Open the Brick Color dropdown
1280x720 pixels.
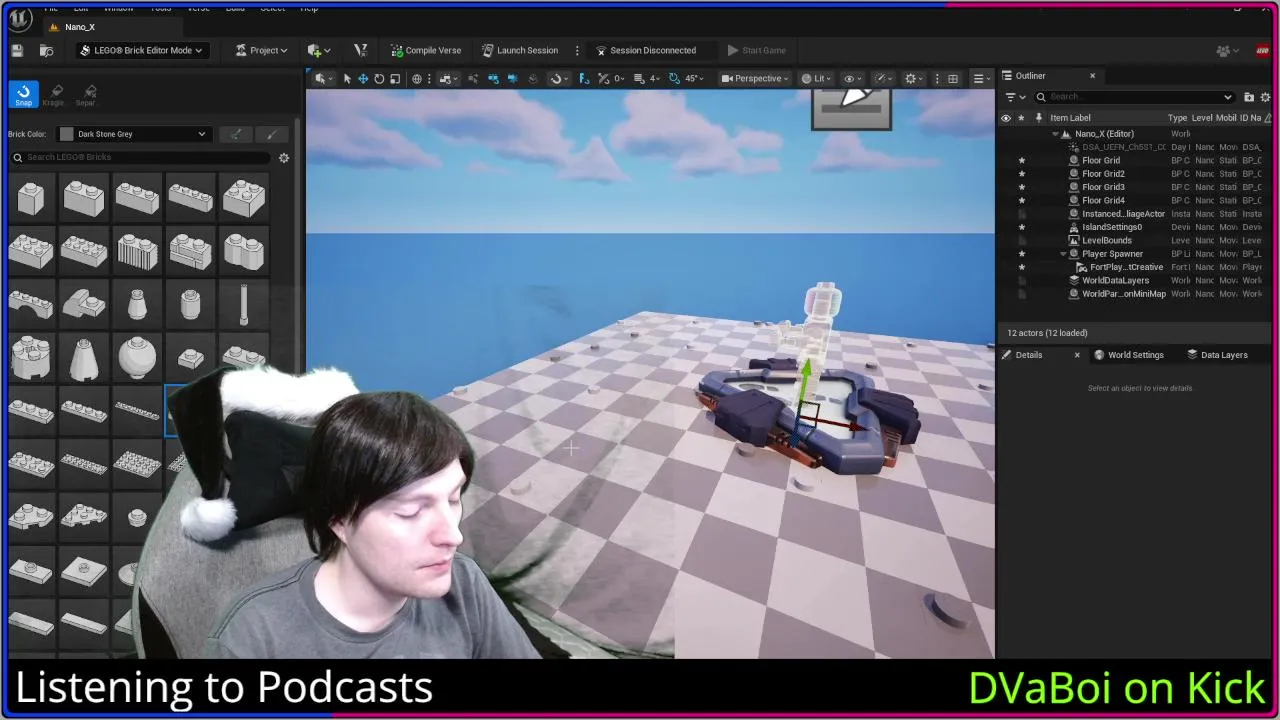pos(133,134)
